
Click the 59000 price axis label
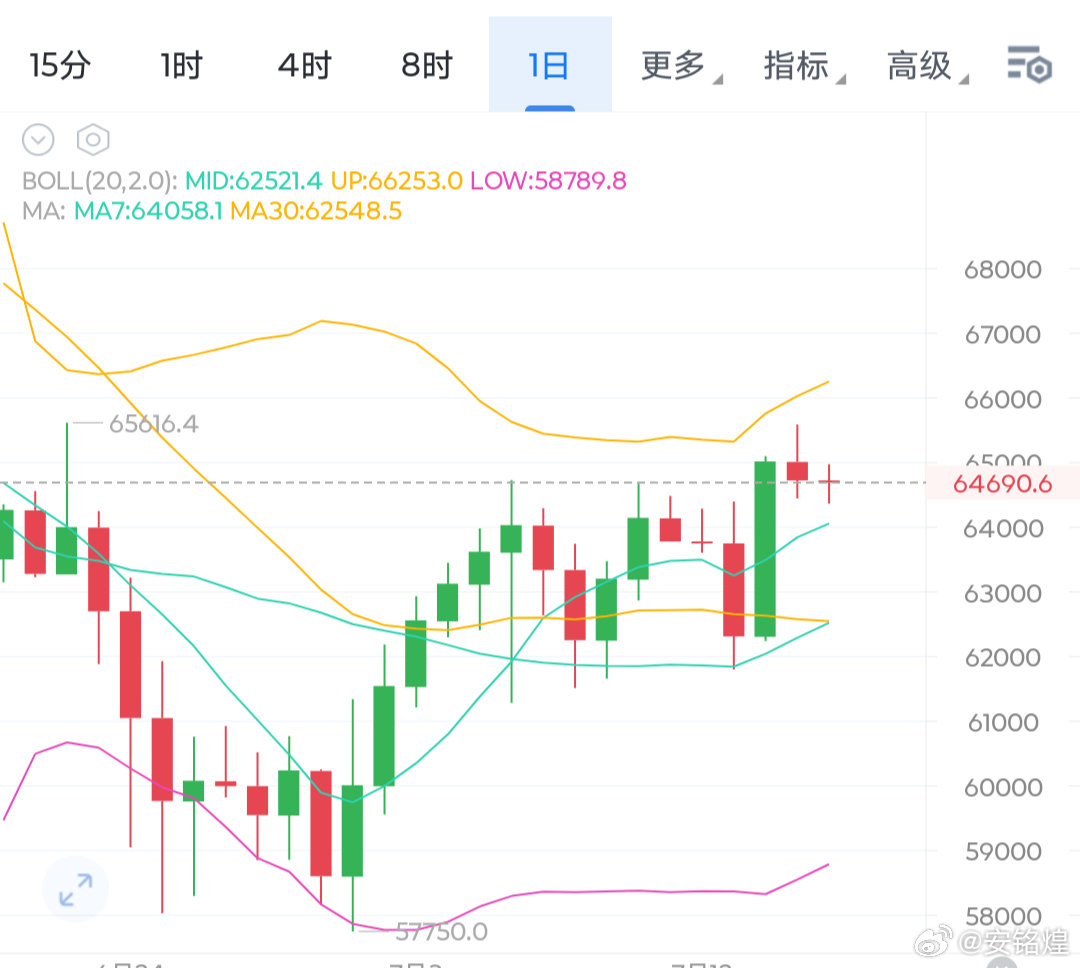click(1002, 852)
